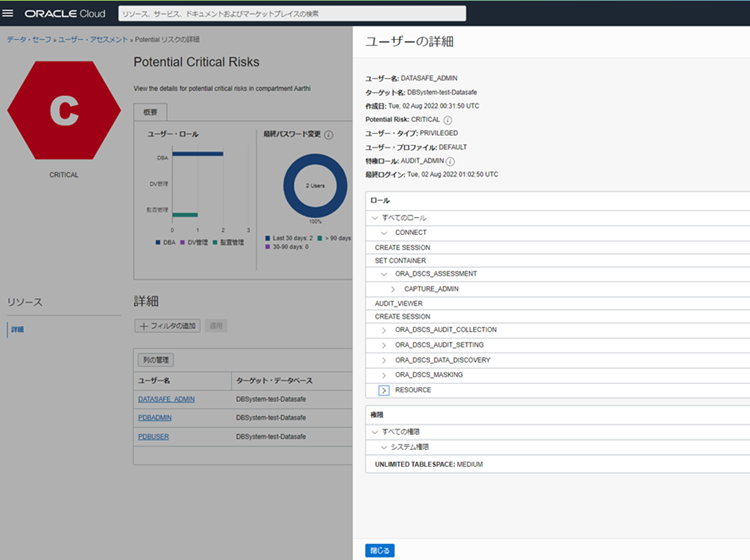
Task: Click the last password change info icon
Action: (x=329, y=135)
